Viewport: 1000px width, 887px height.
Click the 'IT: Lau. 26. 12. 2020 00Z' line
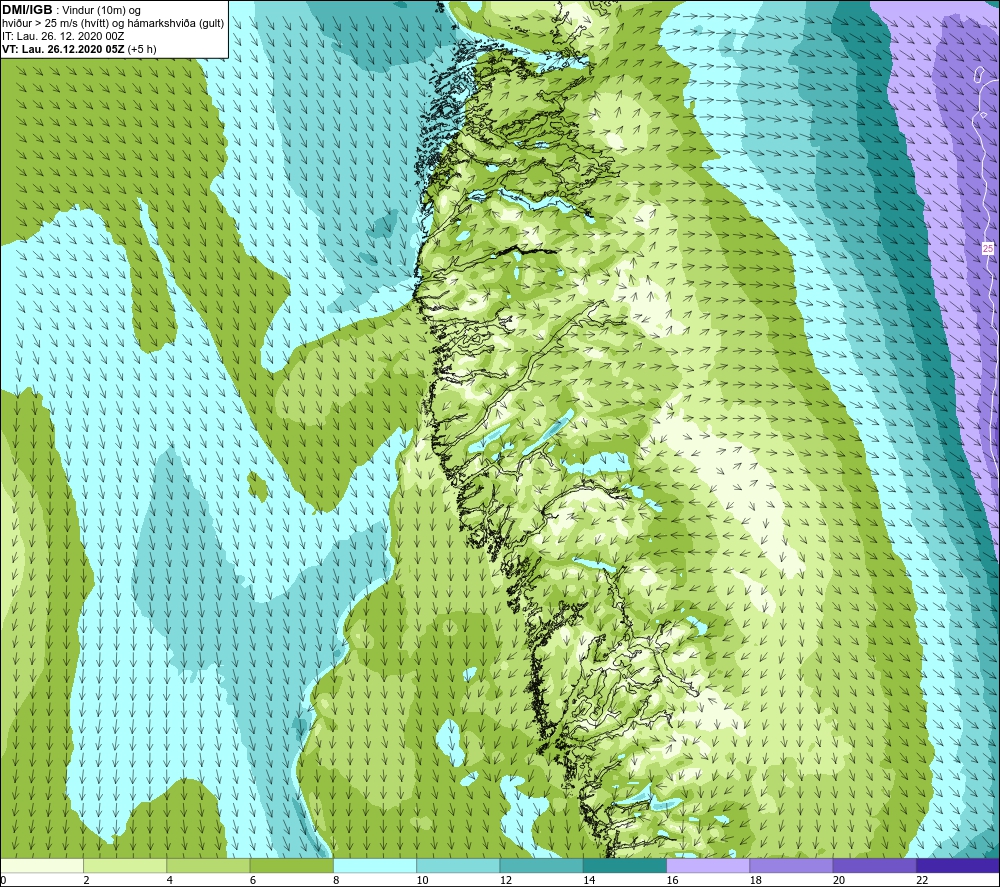click(x=63, y=36)
